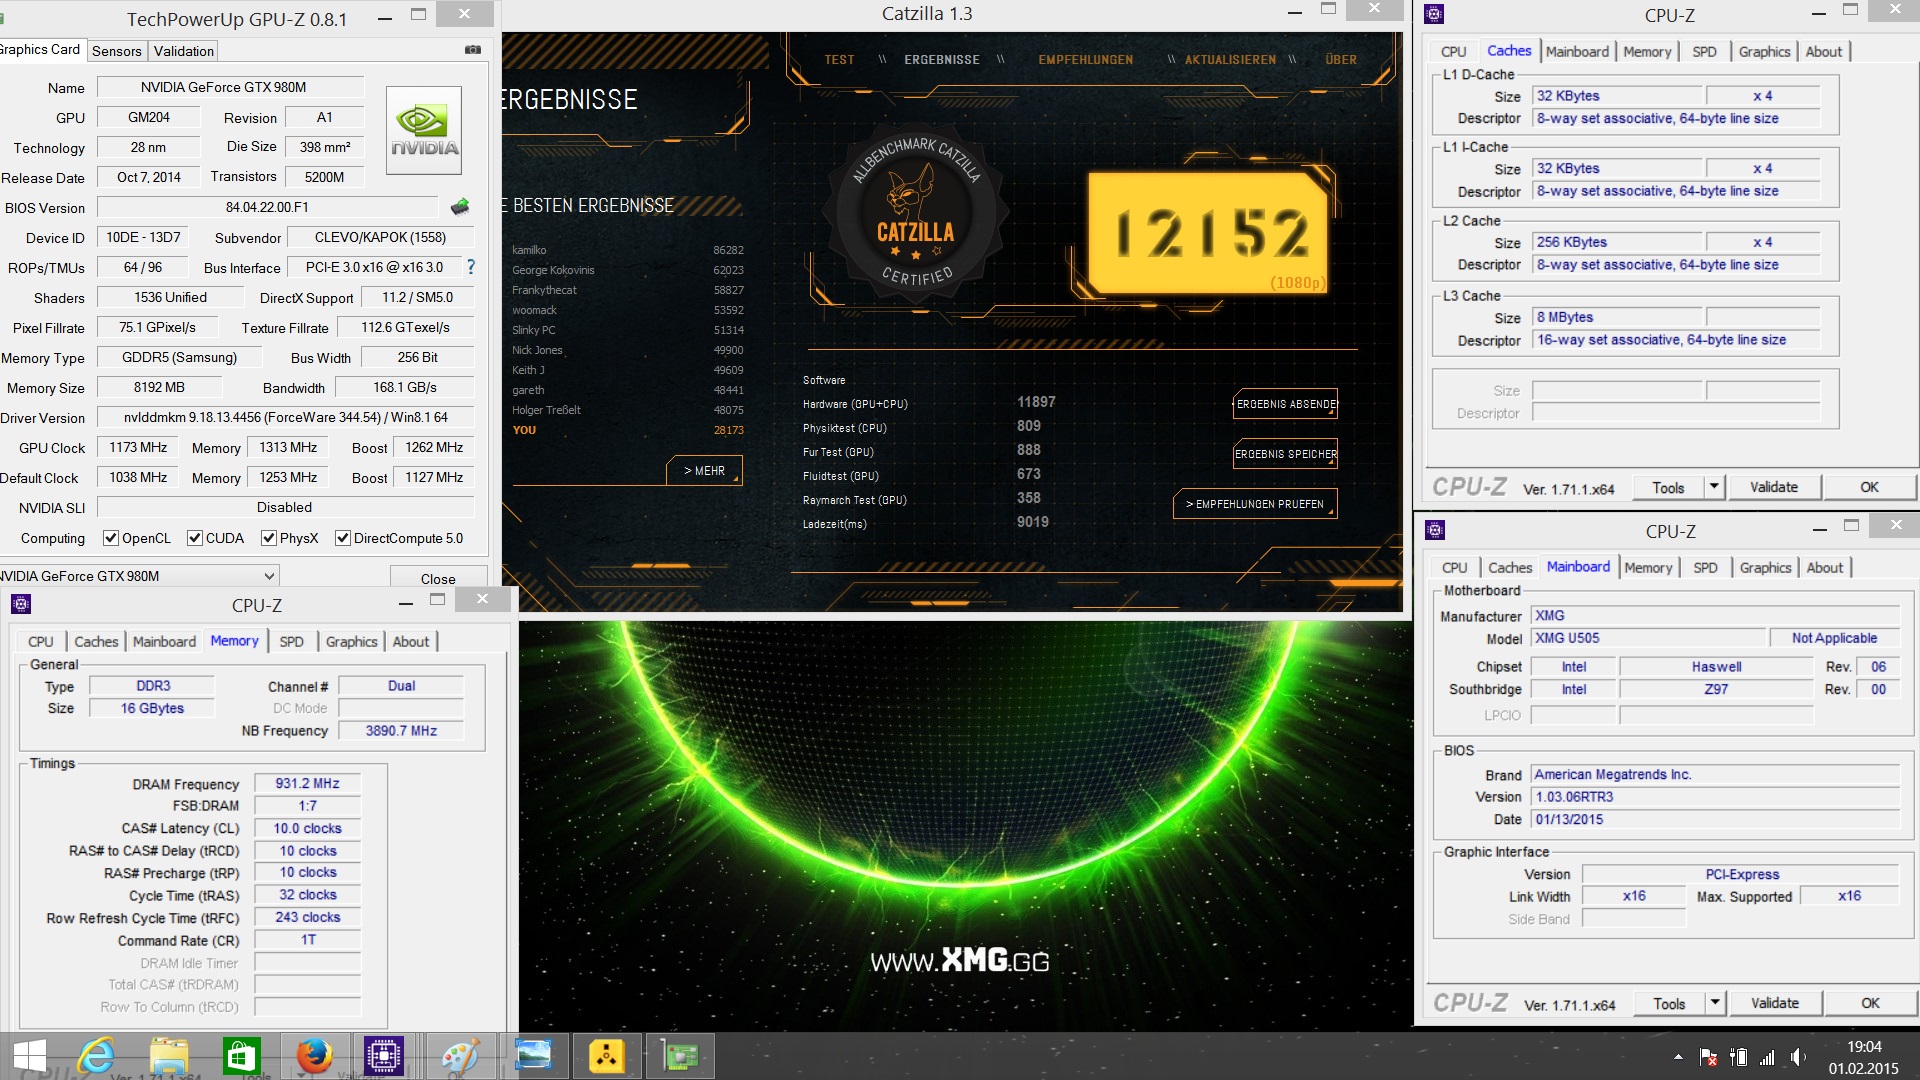Image resolution: width=1920 pixels, height=1080 pixels.
Task: Click OK in Mainboard CPU-Z window
Action: pos(1870,1003)
